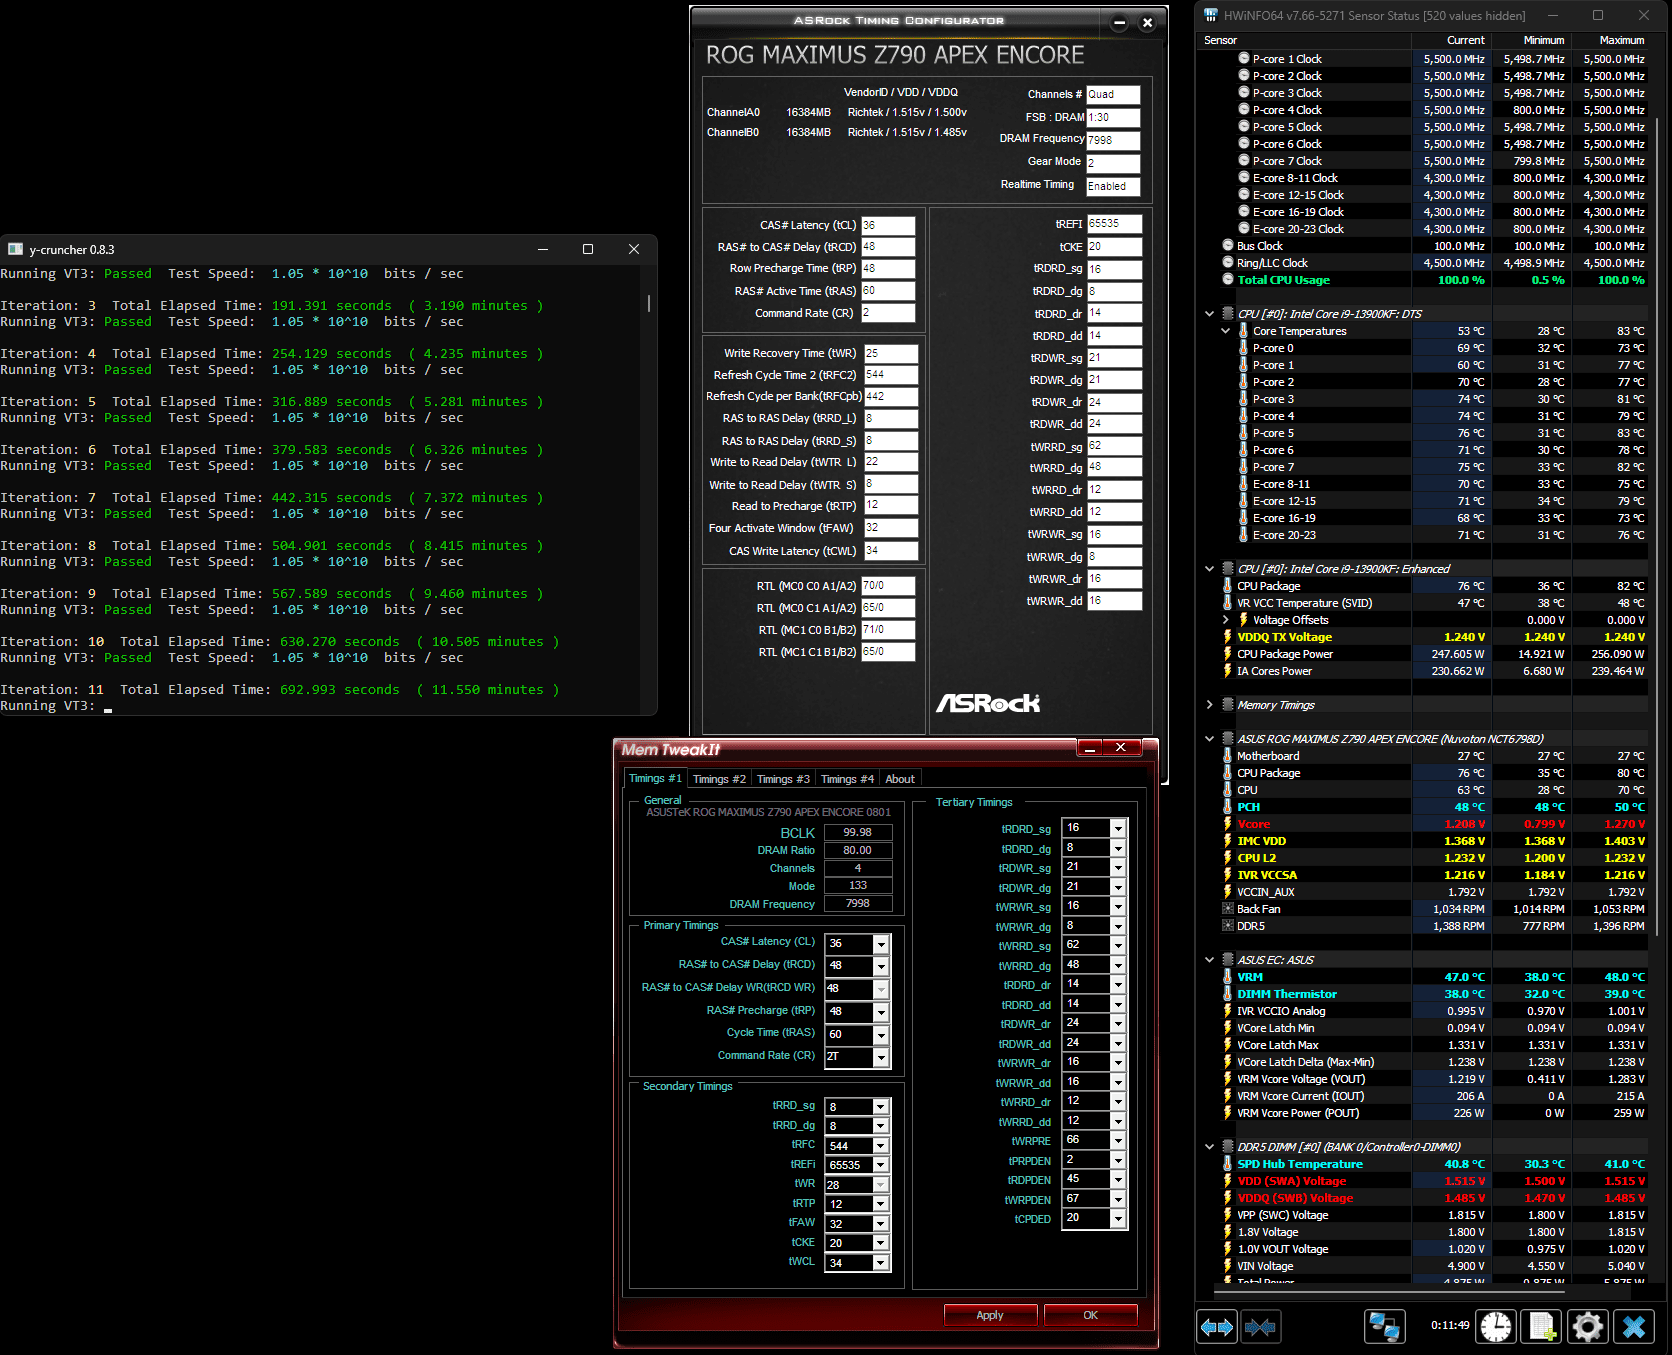Open tWRPRE dropdown in Tertiary Timings

(x=1118, y=1141)
